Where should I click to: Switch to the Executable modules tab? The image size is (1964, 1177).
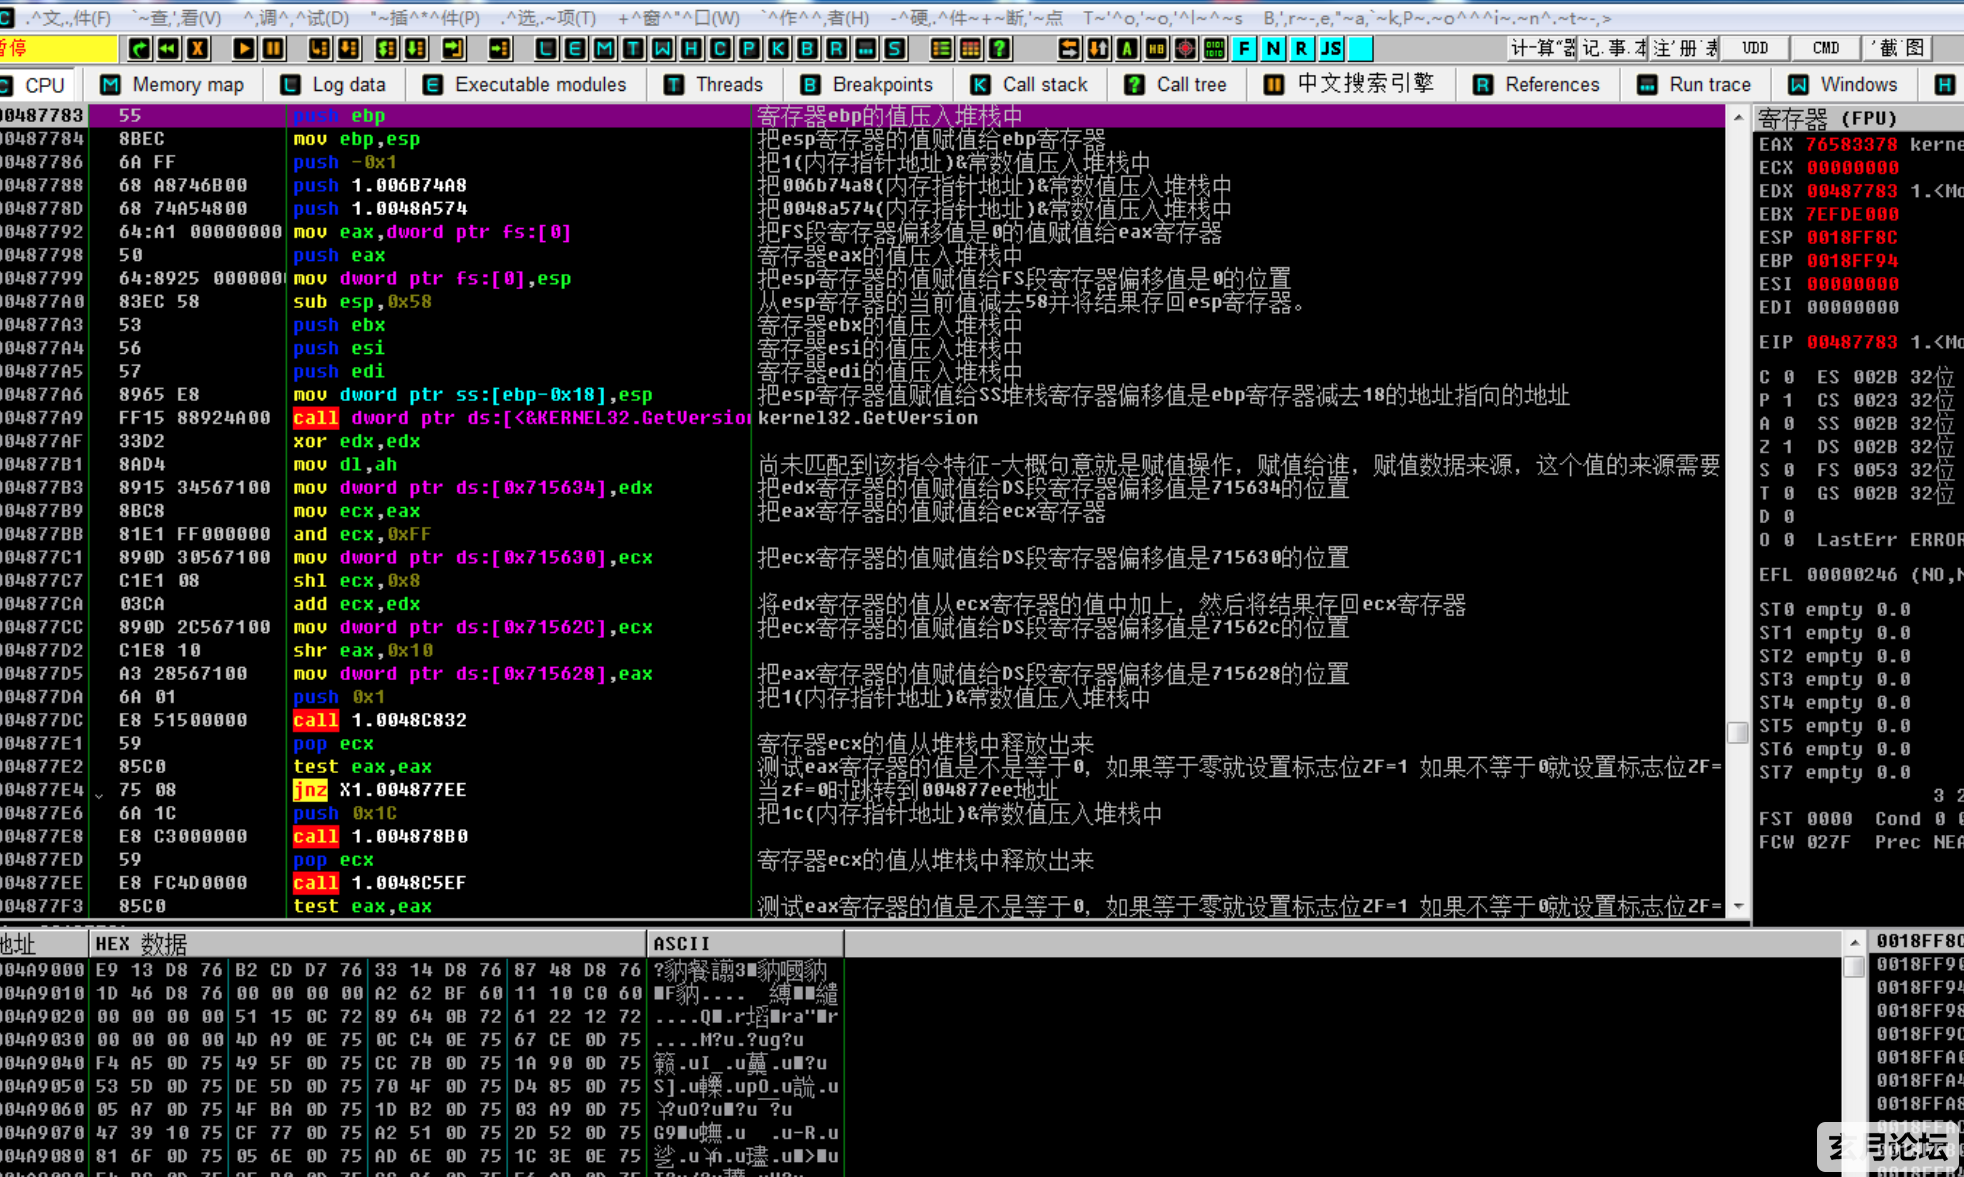[x=524, y=85]
